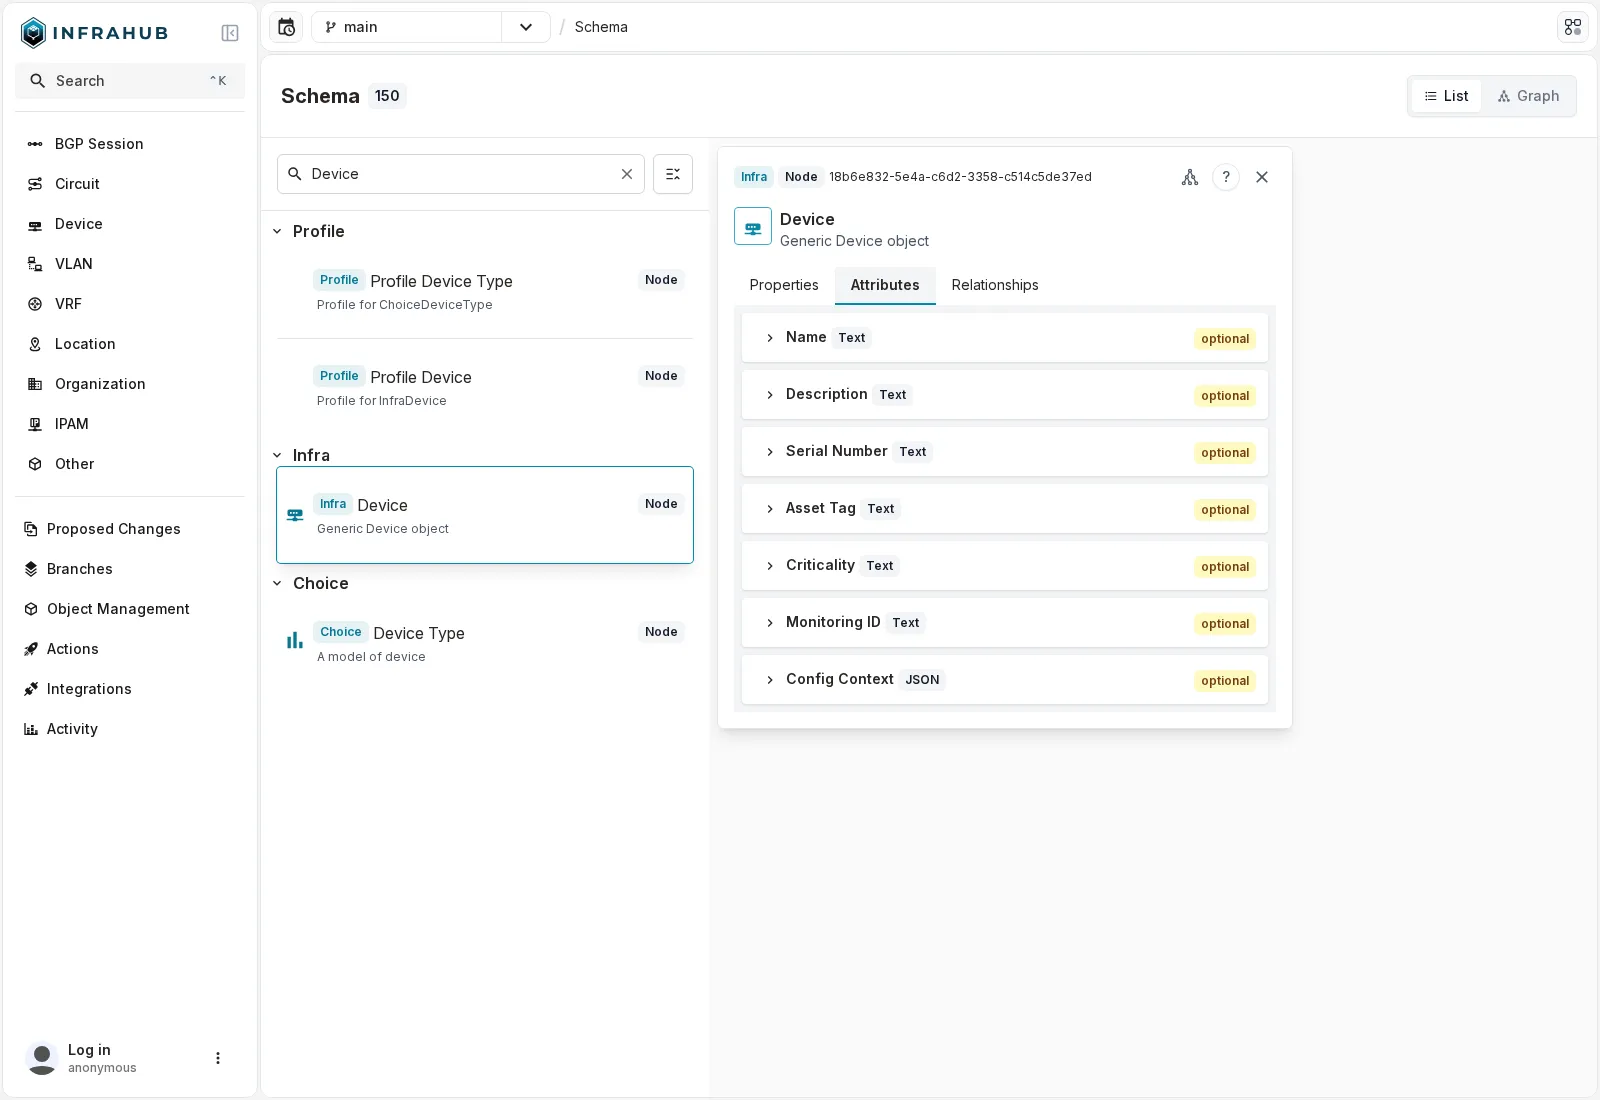Viewport: 1600px width, 1100px height.
Task: Click the Log in link
Action: [x=89, y=1050]
